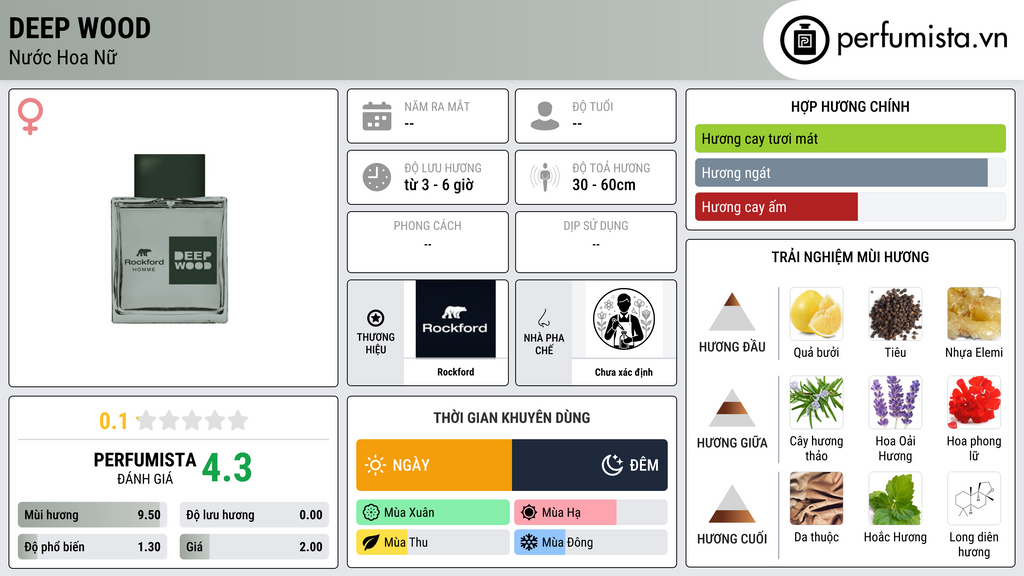The width and height of the screenshot is (1024, 576).
Task: Click the Độ phổ biến 1.30 rating bar
Action: (92, 547)
